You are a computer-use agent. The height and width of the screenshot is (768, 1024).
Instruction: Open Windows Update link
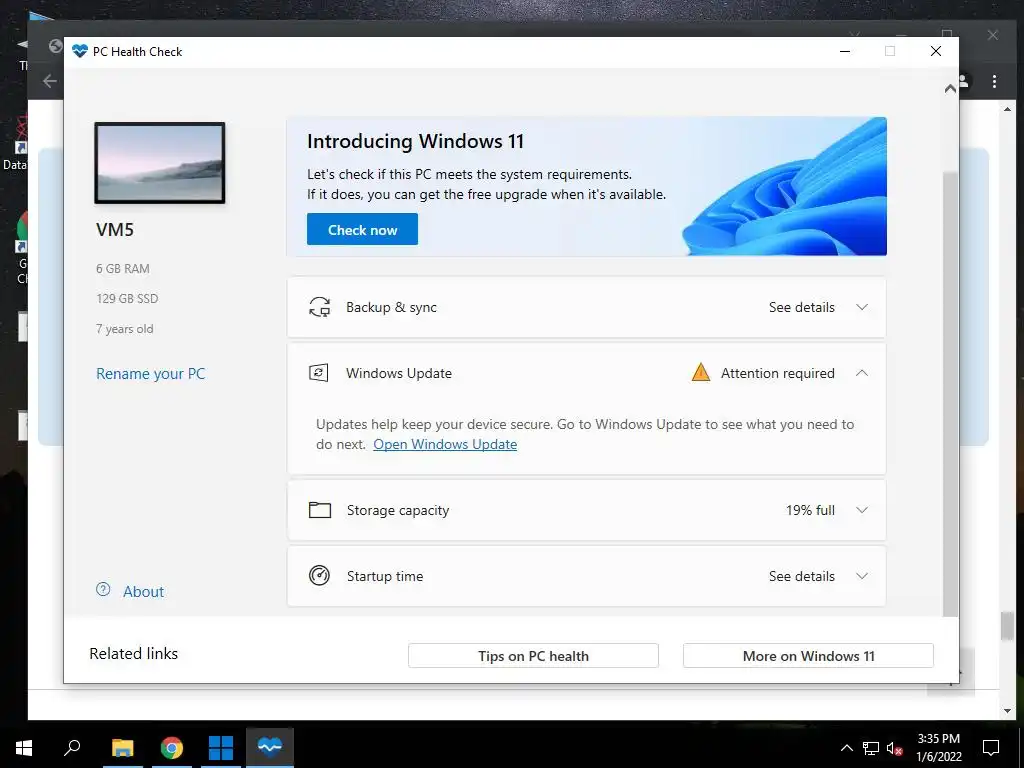click(445, 444)
